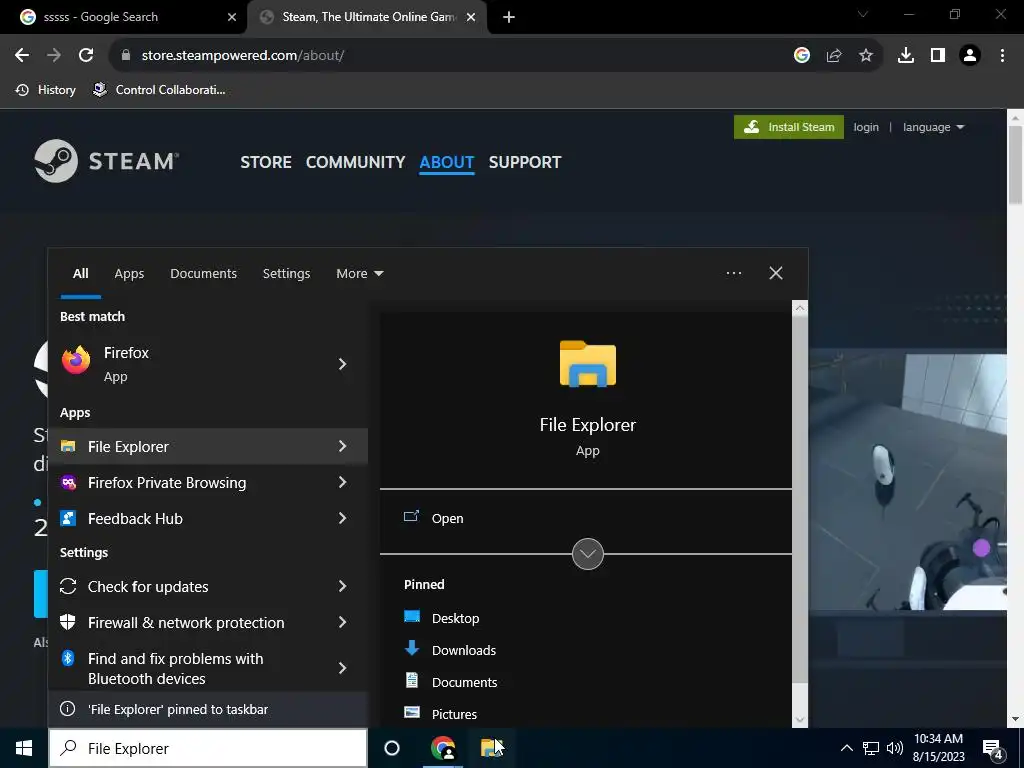Expand Firefox Private Browsing arrow
The height and width of the screenshot is (768, 1024).
[x=342, y=482]
